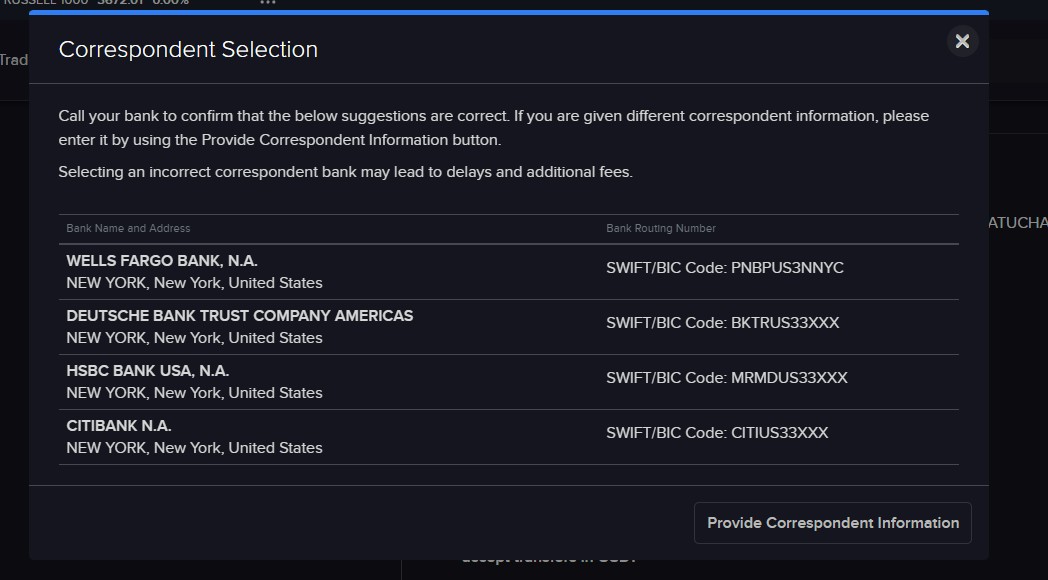The height and width of the screenshot is (580, 1048).
Task: Open the three-dot menu above the dialog
Action: [x=267, y=3]
